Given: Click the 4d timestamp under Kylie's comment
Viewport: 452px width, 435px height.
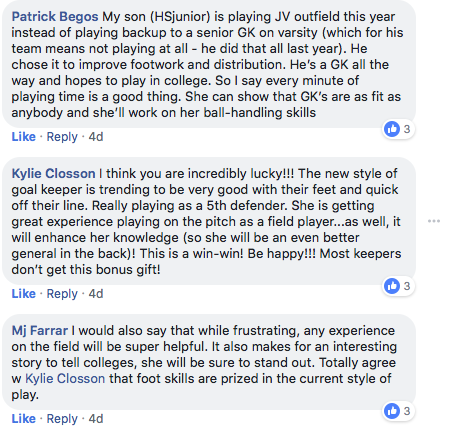Looking at the screenshot, I should [96, 294].
